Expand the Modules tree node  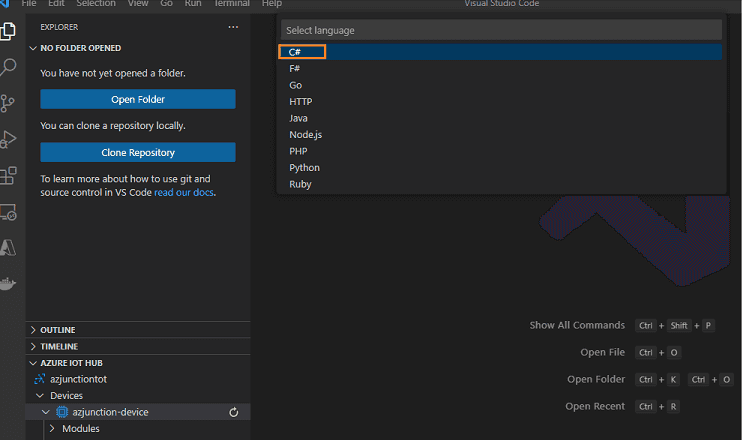[52, 429]
